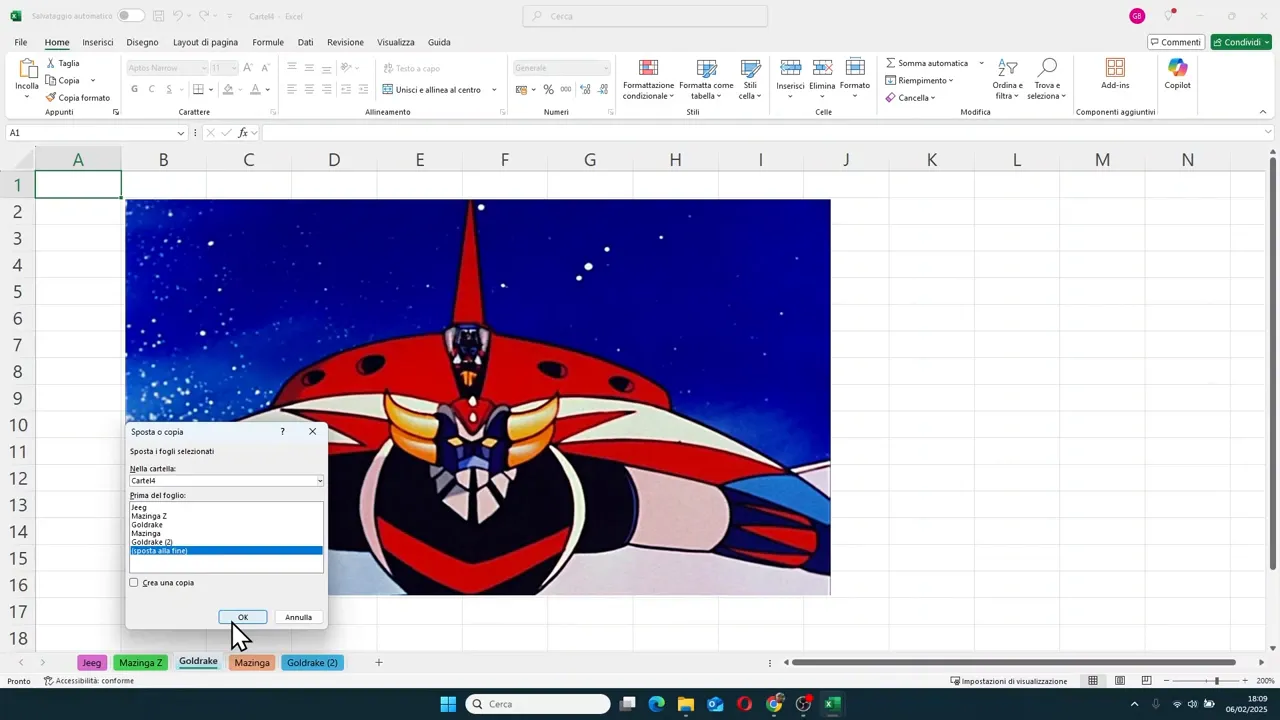Select the Jeeg sheet tab
Image resolution: width=1280 pixels, height=720 pixels.
[x=91, y=663]
